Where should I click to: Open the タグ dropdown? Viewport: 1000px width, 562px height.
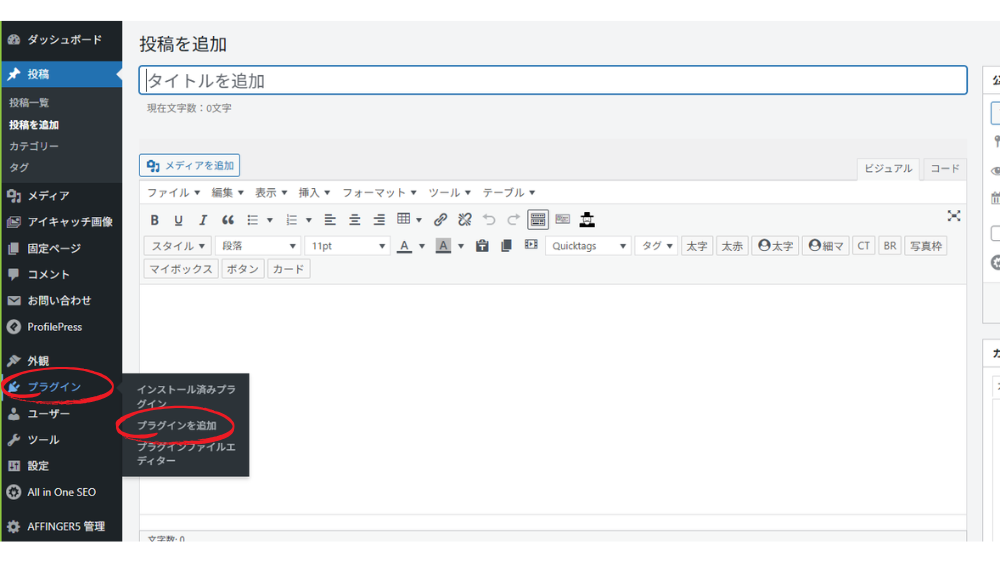coord(656,246)
